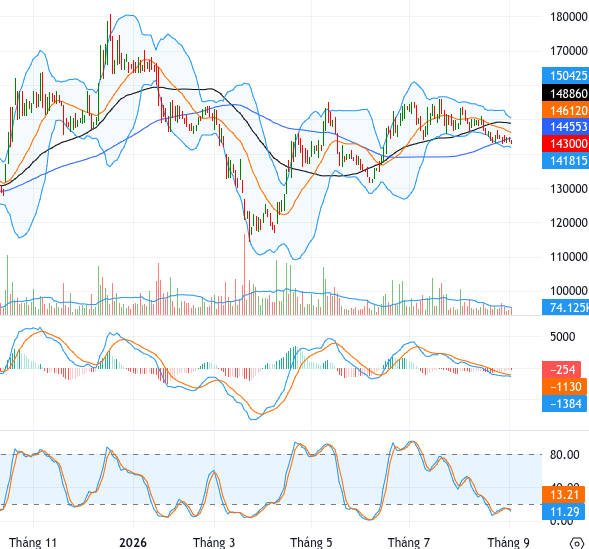Image resolution: width=589 pixels, height=549 pixels.
Task: Click the red 143000 last price label
Action: pyautogui.click(x=565, y=143)
